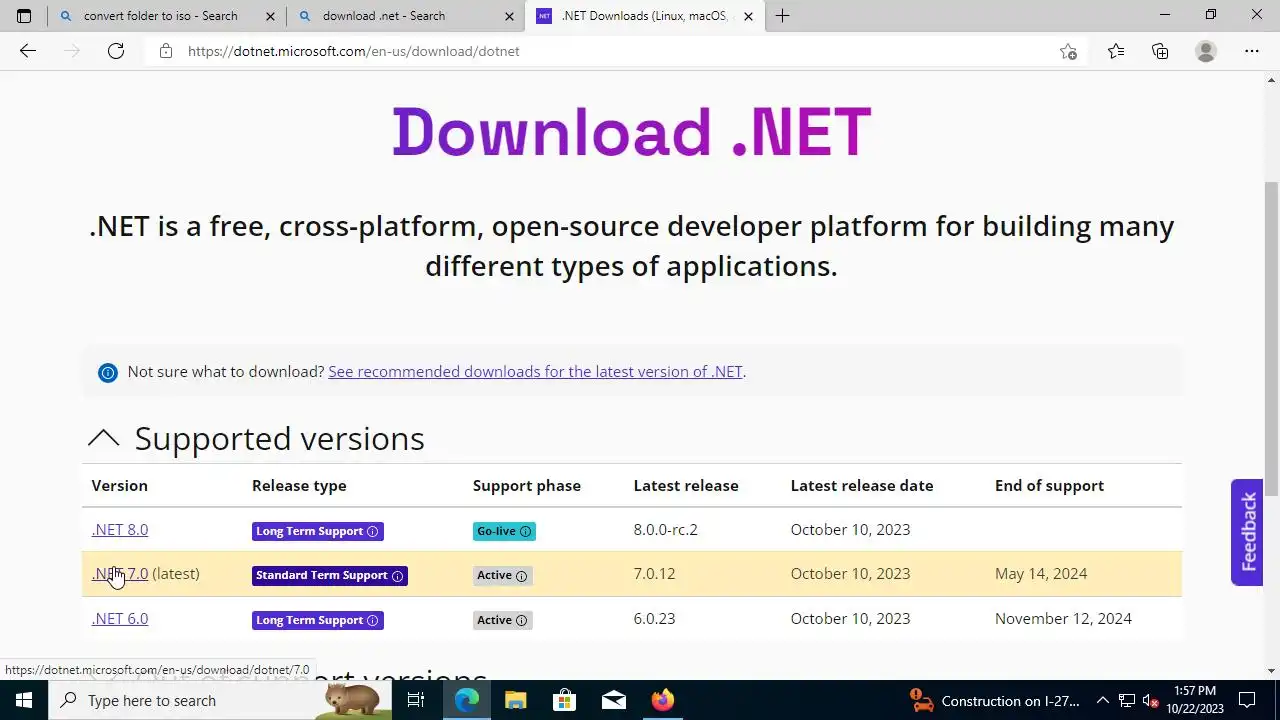The width and height of the screenshot is (1280, 720).
Task: Open the Favorites list
Action: (x=1116, y=51)
